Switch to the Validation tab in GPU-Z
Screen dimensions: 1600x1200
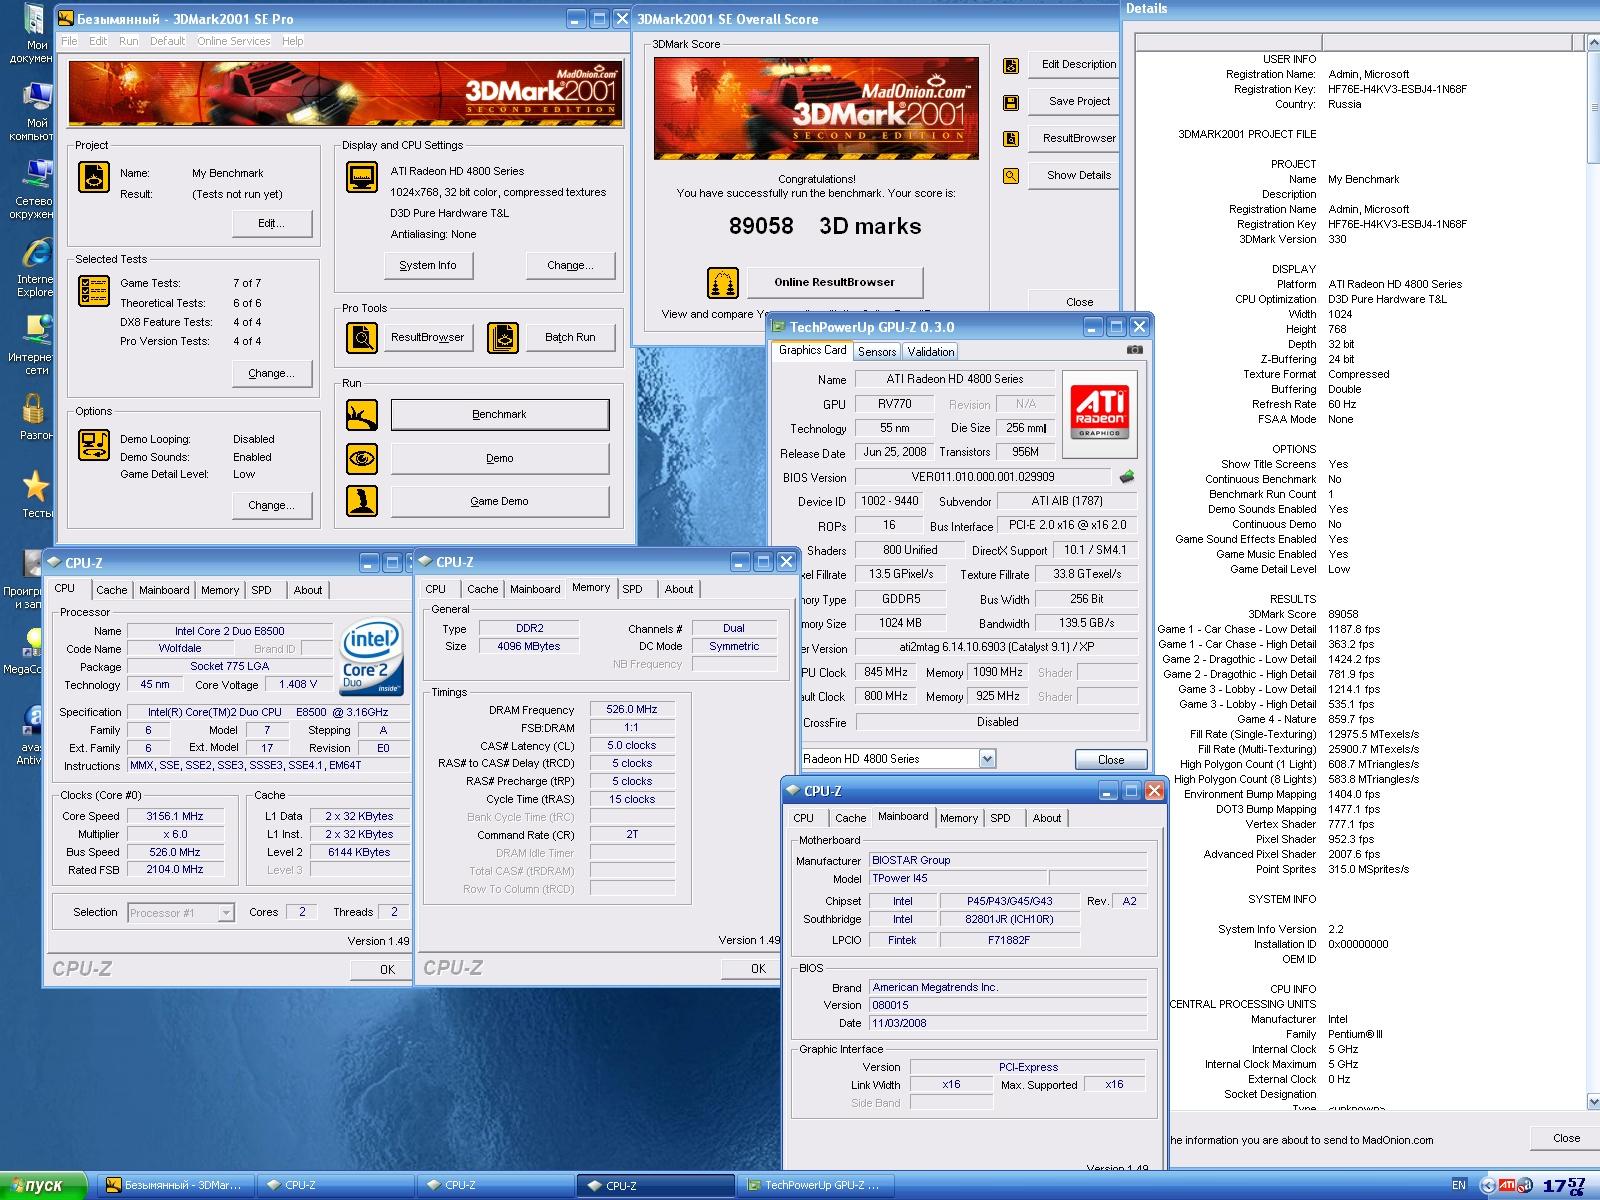pos(931,352)
